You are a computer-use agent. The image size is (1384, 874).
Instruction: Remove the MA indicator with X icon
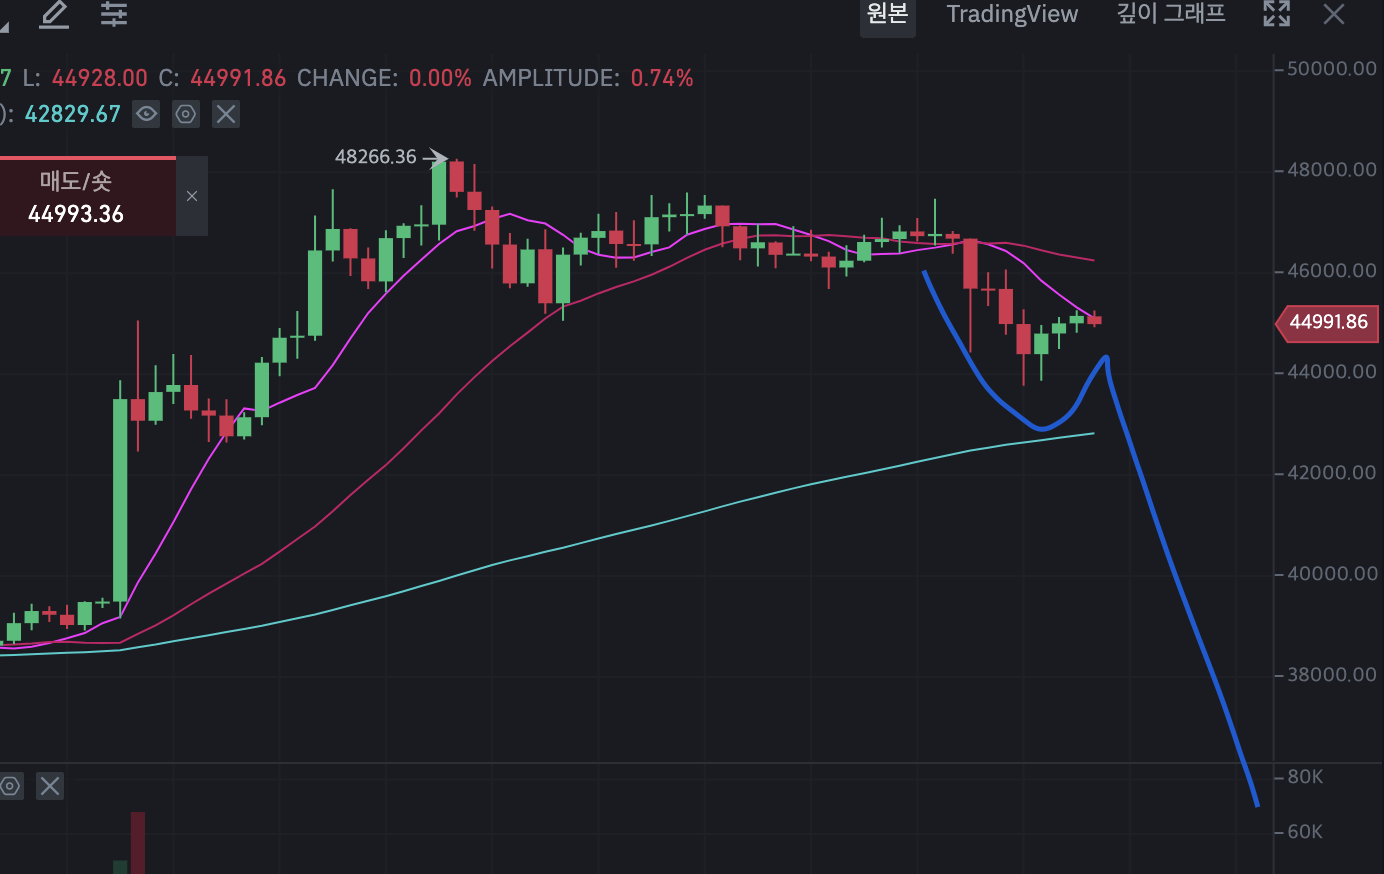(x=226, y=114)
